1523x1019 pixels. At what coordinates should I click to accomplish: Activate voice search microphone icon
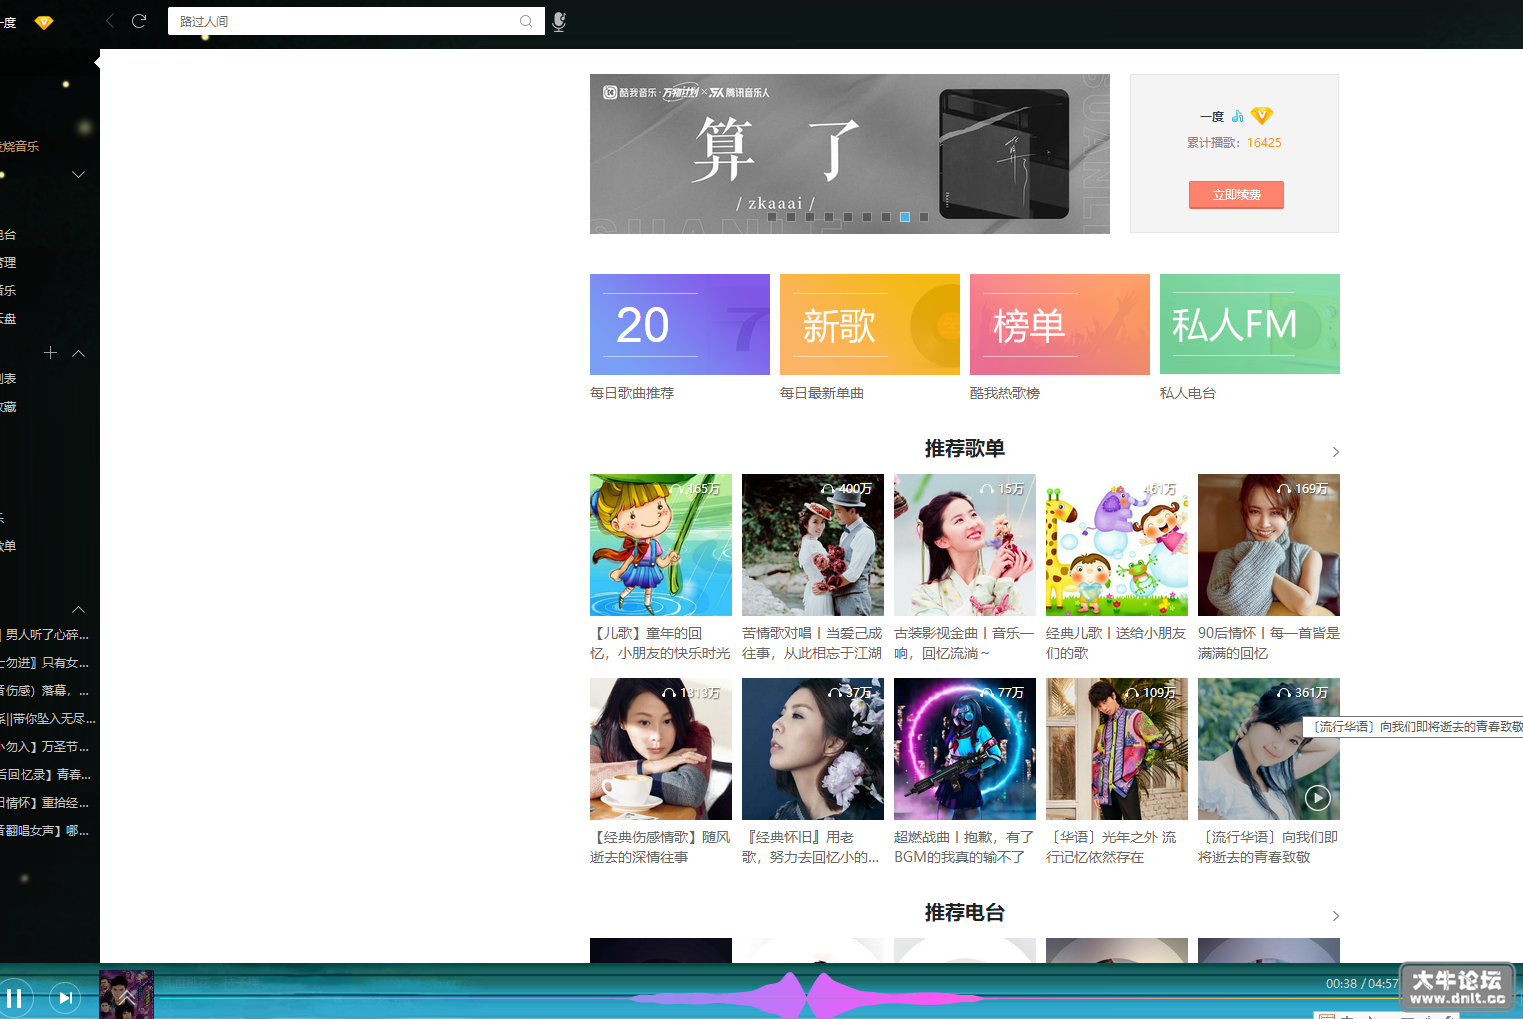pos(559,21)
